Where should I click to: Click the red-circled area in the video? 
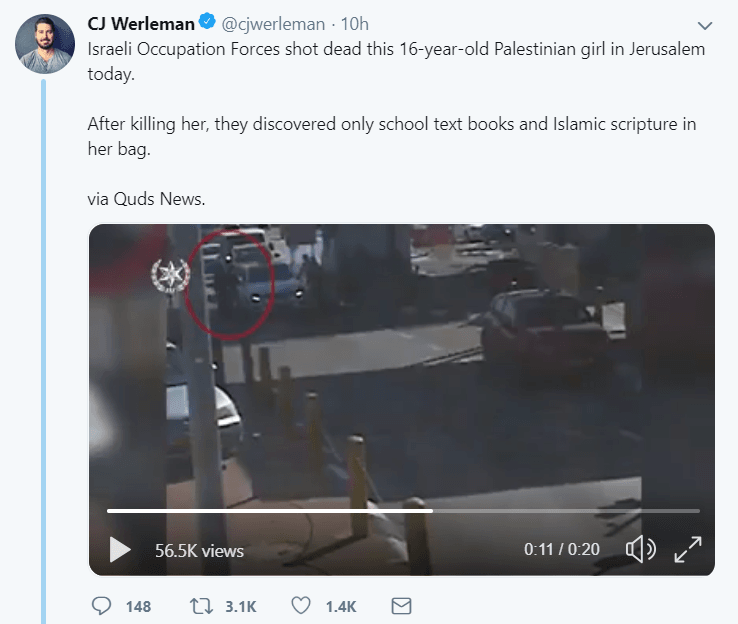[x=229, y=284]
